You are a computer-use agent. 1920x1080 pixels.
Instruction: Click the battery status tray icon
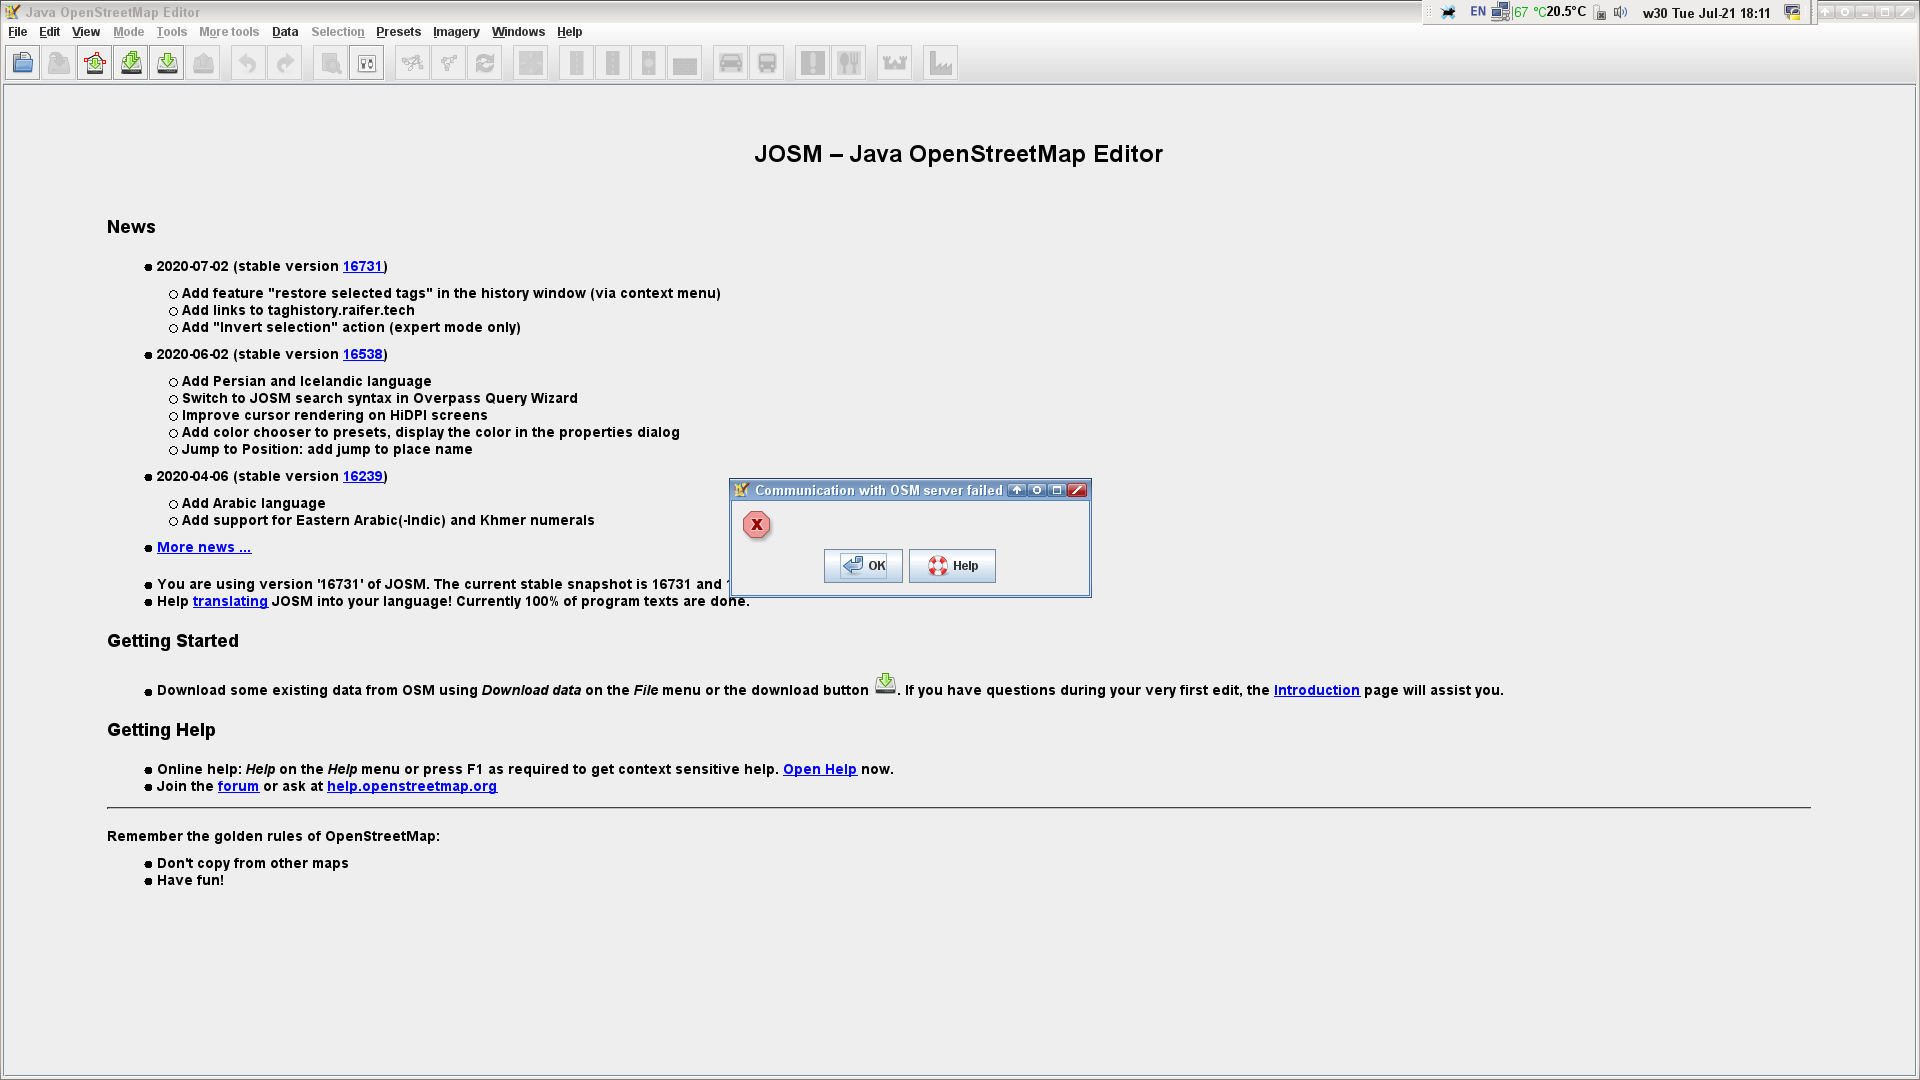coord(1600,12)
